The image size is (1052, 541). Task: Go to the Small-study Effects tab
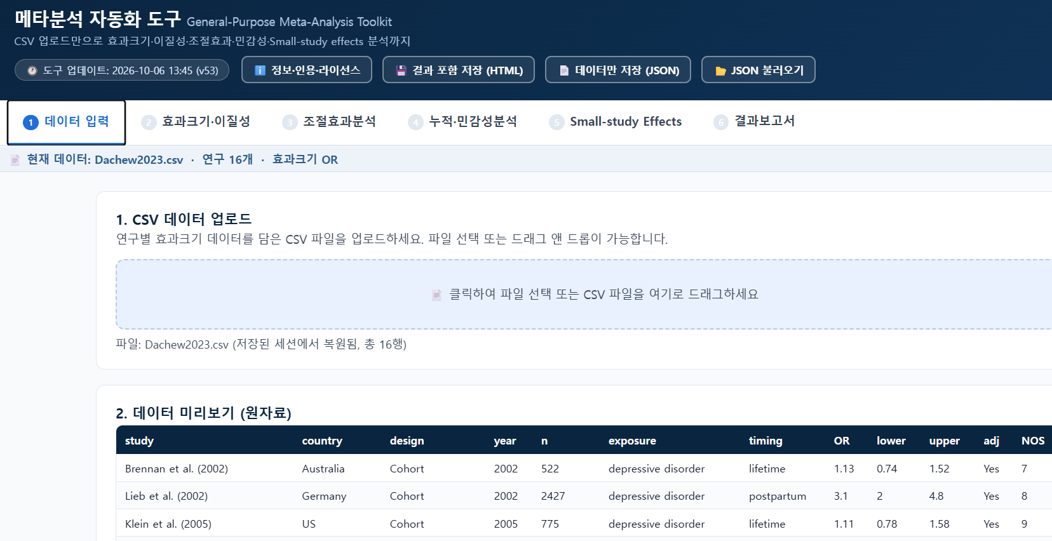[x=615, y=122]
